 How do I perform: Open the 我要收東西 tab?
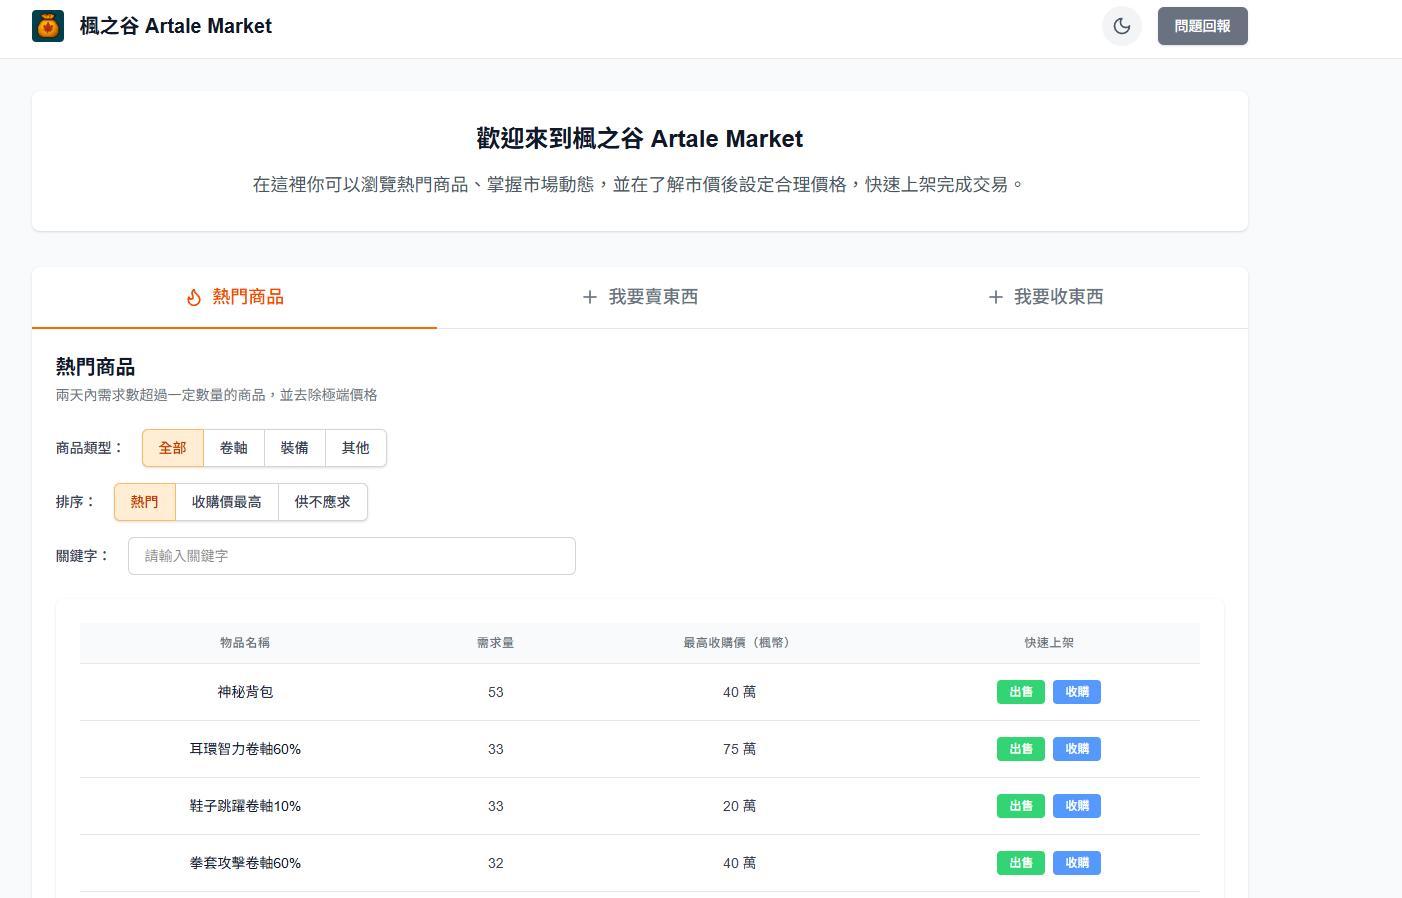pos(1045,297)
